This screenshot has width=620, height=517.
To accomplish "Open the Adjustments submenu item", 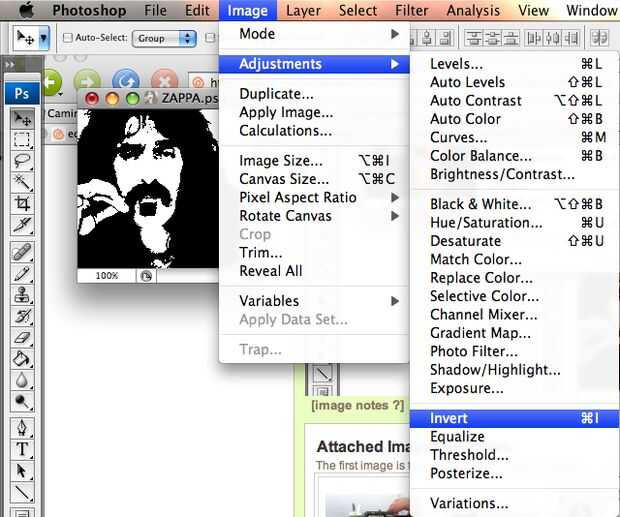I will pos(314,64).
